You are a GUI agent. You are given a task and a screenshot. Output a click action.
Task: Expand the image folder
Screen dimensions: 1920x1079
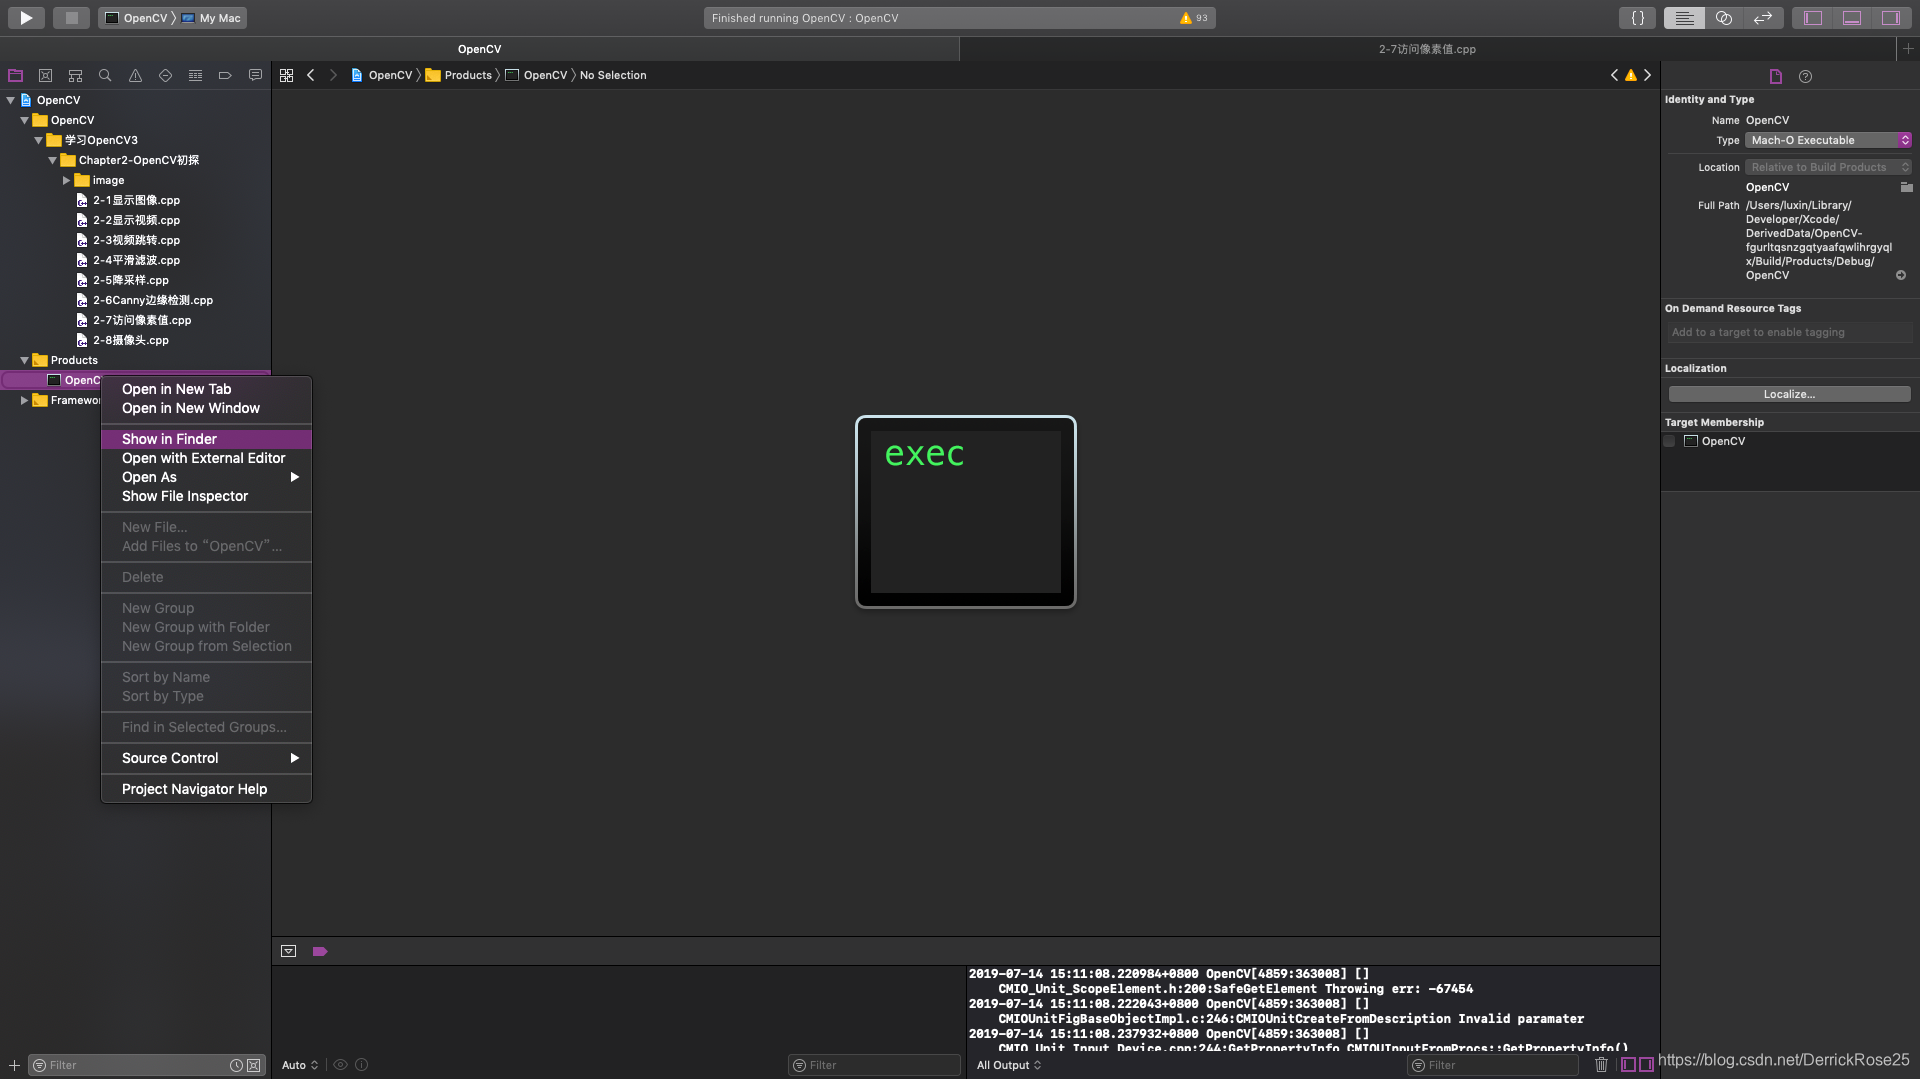[67, 180]
